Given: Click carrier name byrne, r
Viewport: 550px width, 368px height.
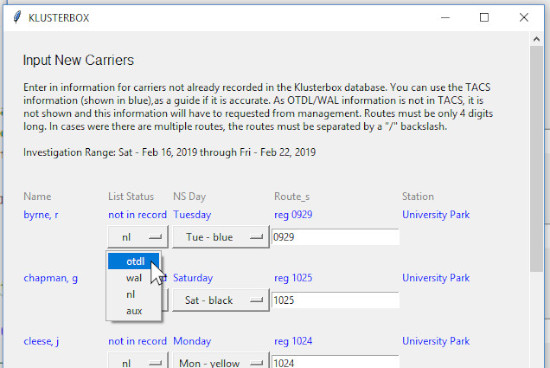Looking at the screenshot, I should point(41,215).
